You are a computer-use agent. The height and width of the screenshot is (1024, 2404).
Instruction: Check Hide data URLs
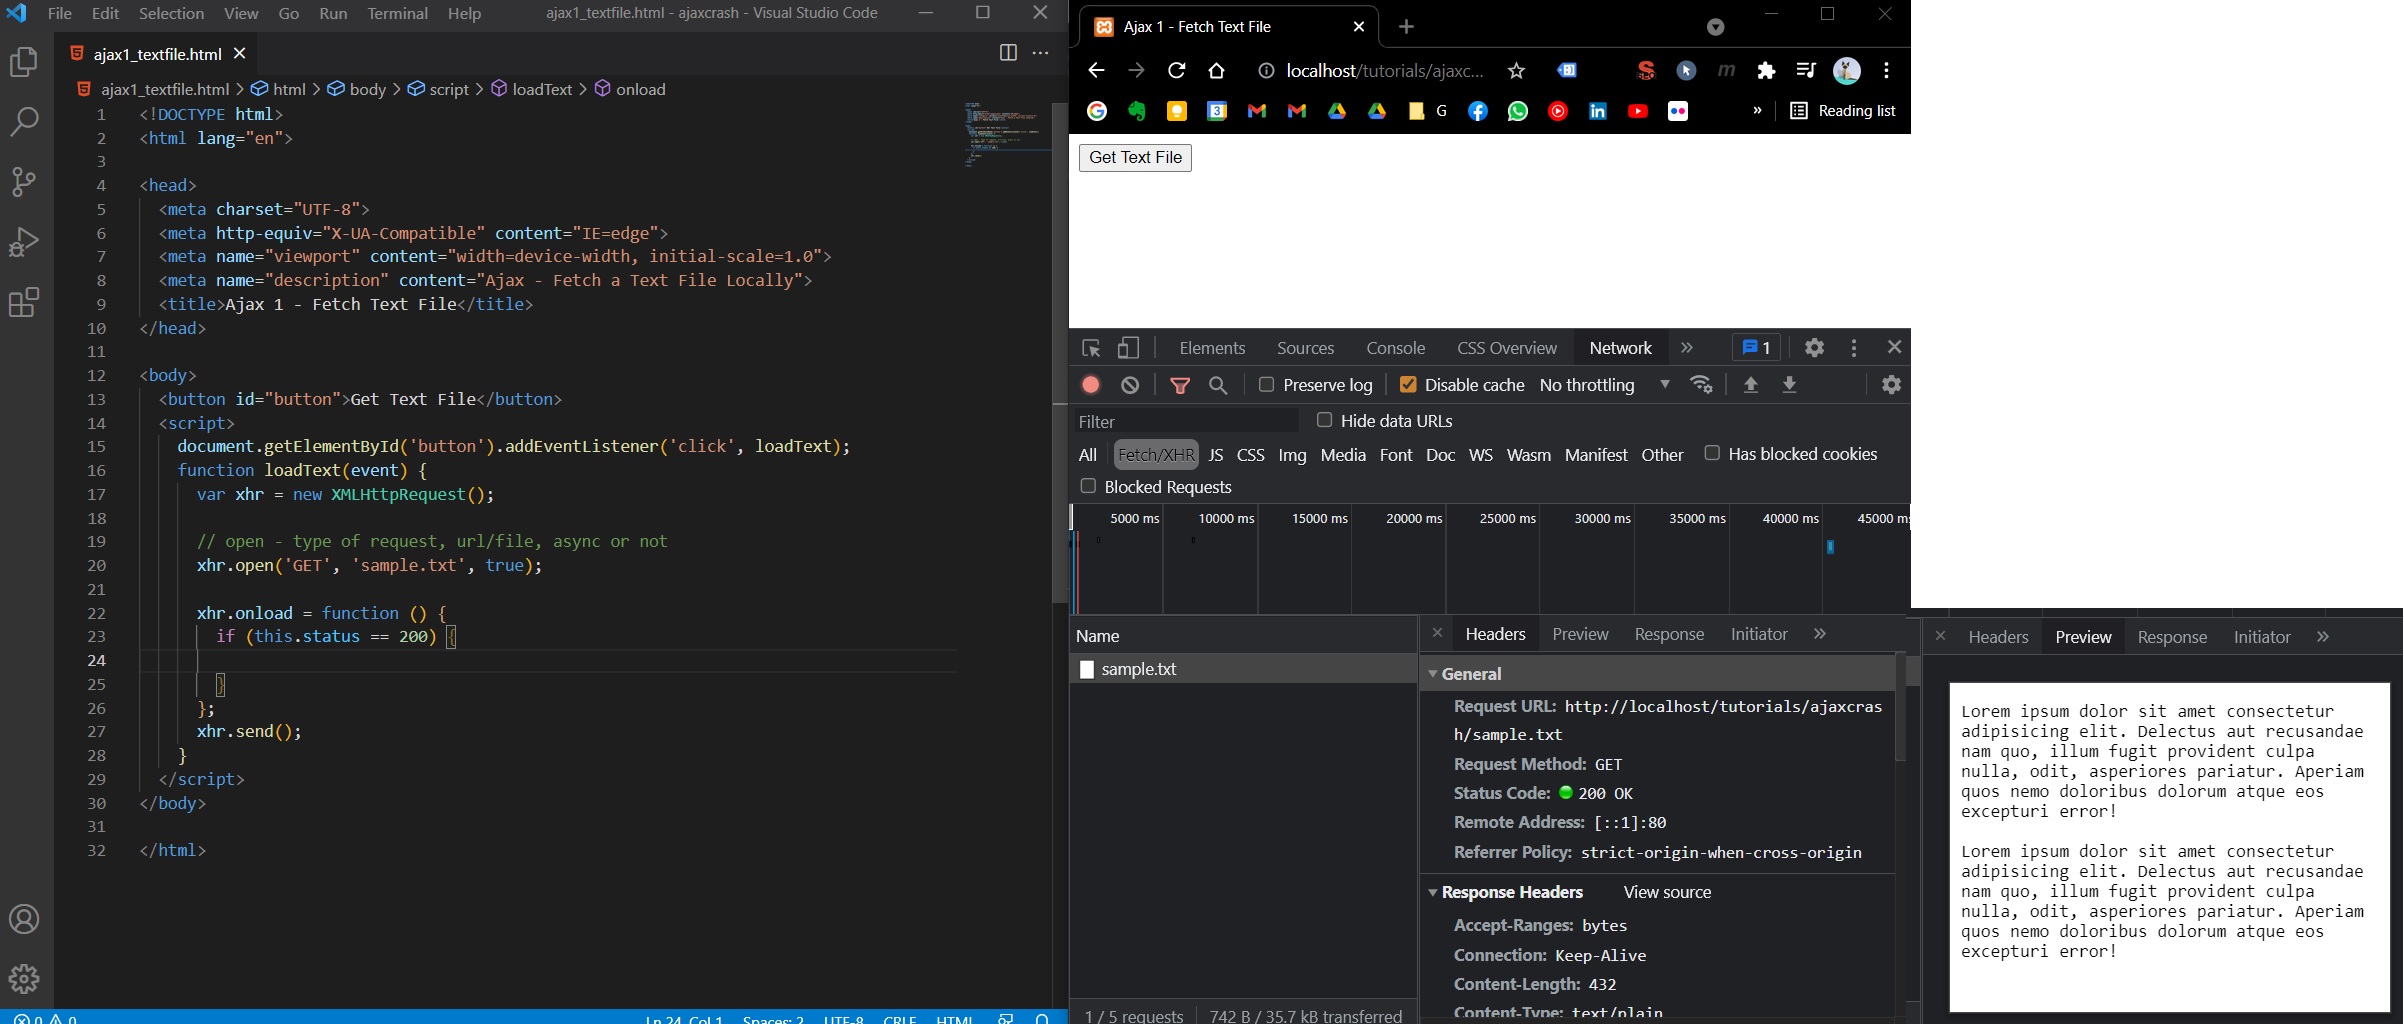point(1324,420)
